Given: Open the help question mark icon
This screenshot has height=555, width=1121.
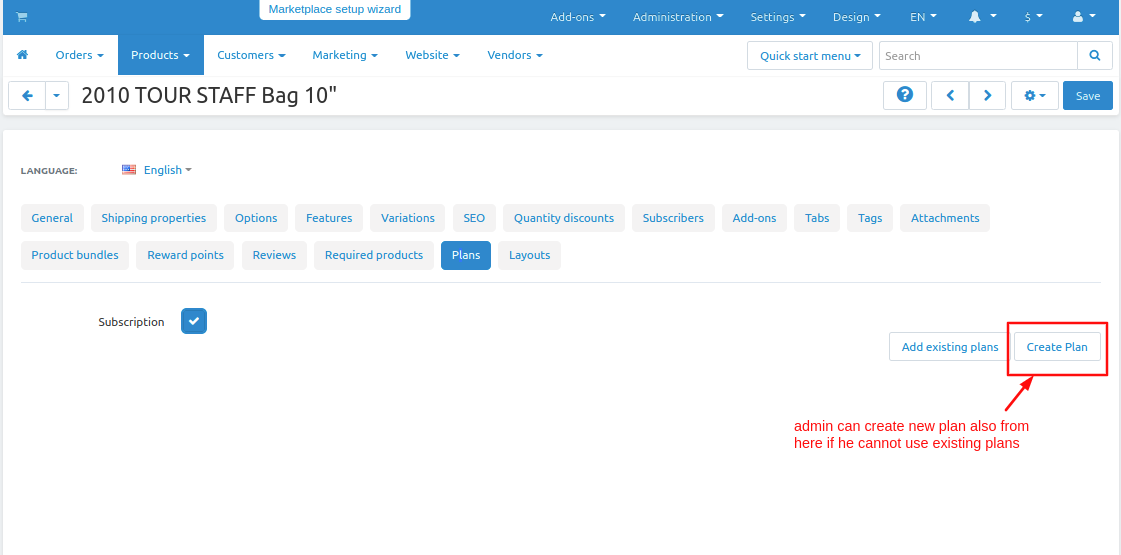Looking at the screenshot, I should click(x=905, y=95).
